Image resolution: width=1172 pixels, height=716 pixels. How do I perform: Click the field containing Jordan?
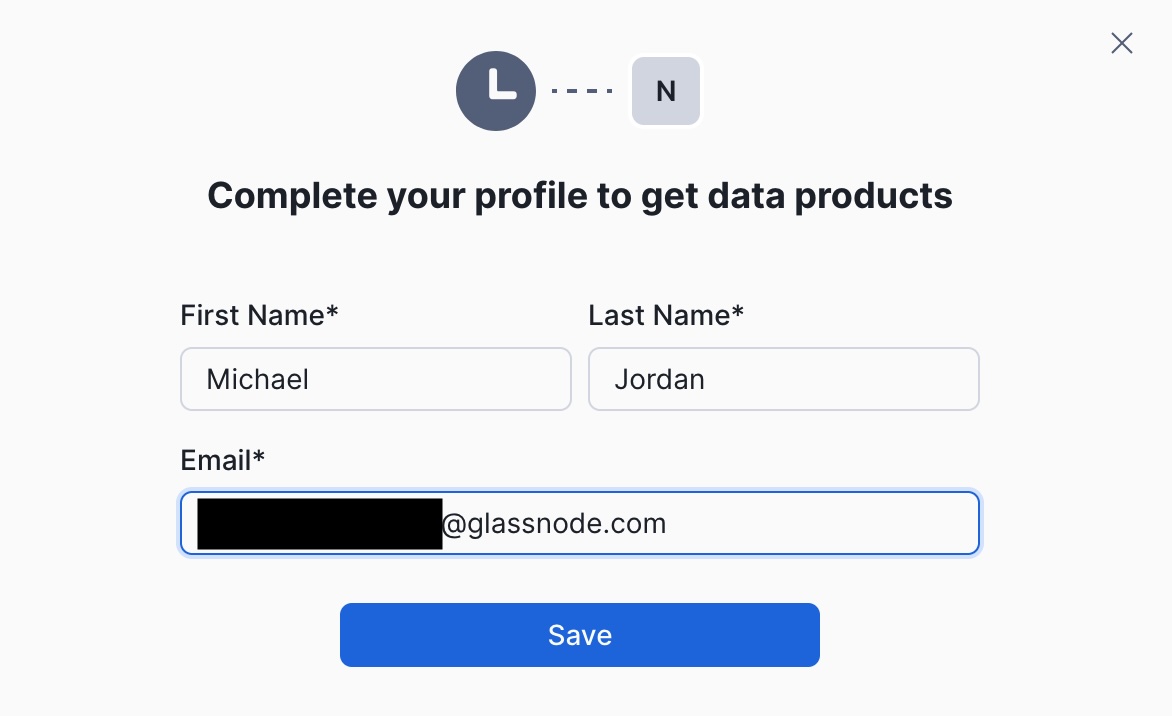[x=783, y=379]
